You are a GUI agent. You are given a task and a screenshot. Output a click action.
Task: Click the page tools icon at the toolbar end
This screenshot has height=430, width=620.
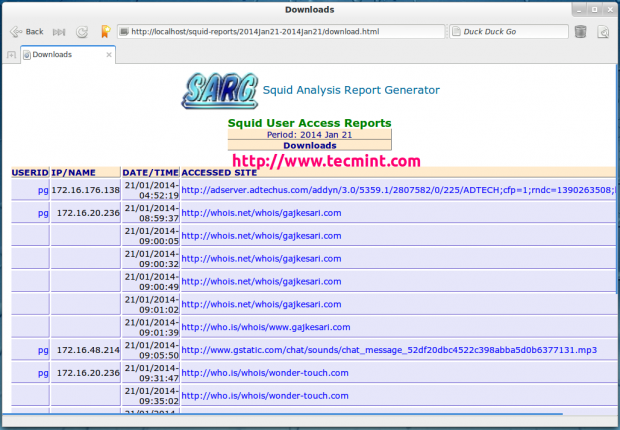(x=603, y=32)
